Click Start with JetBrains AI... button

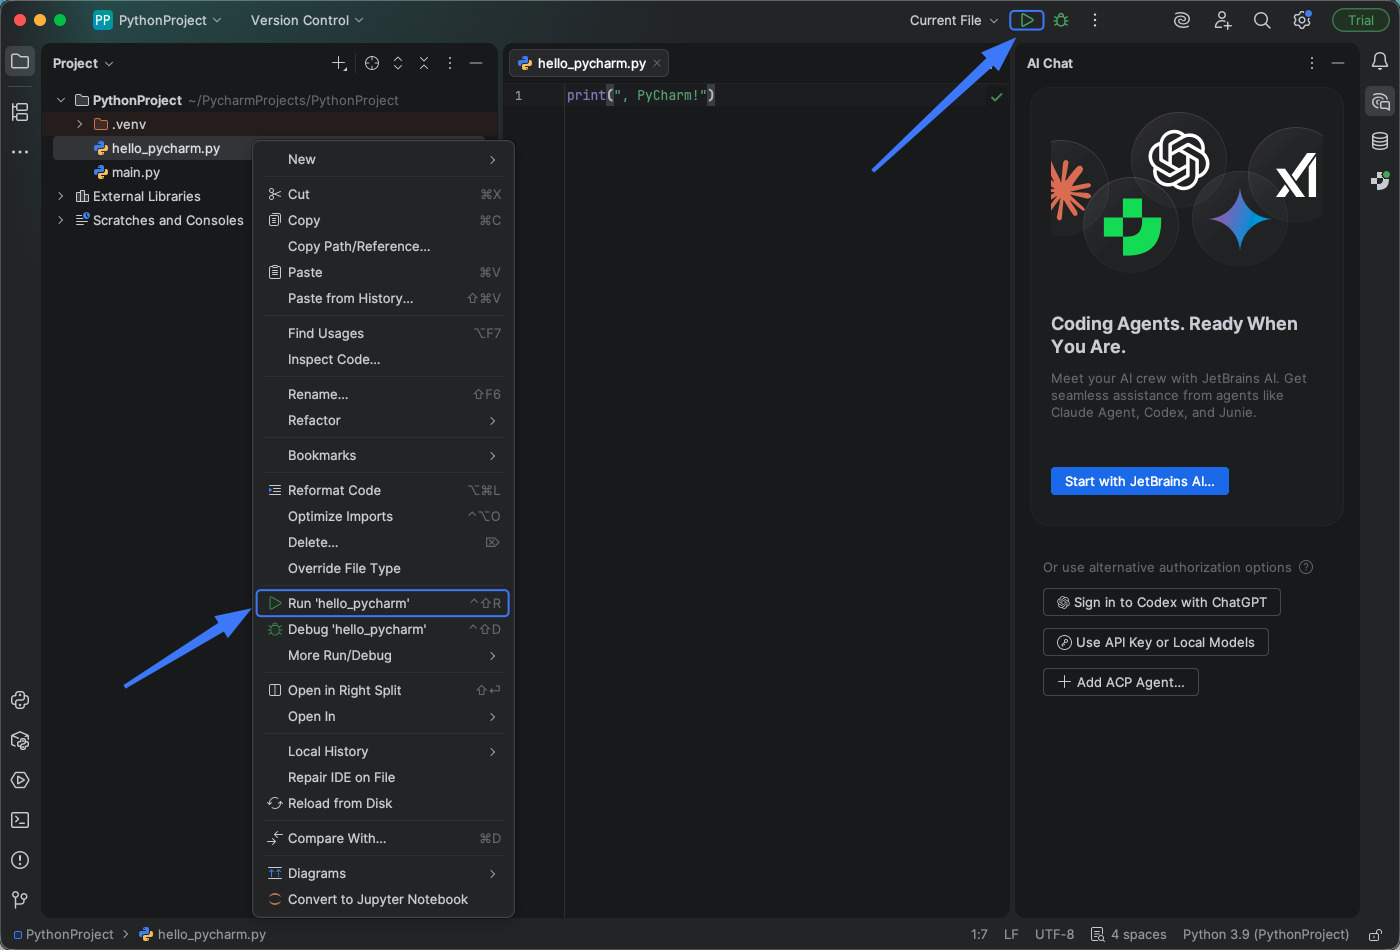(x=1139, y=481)
